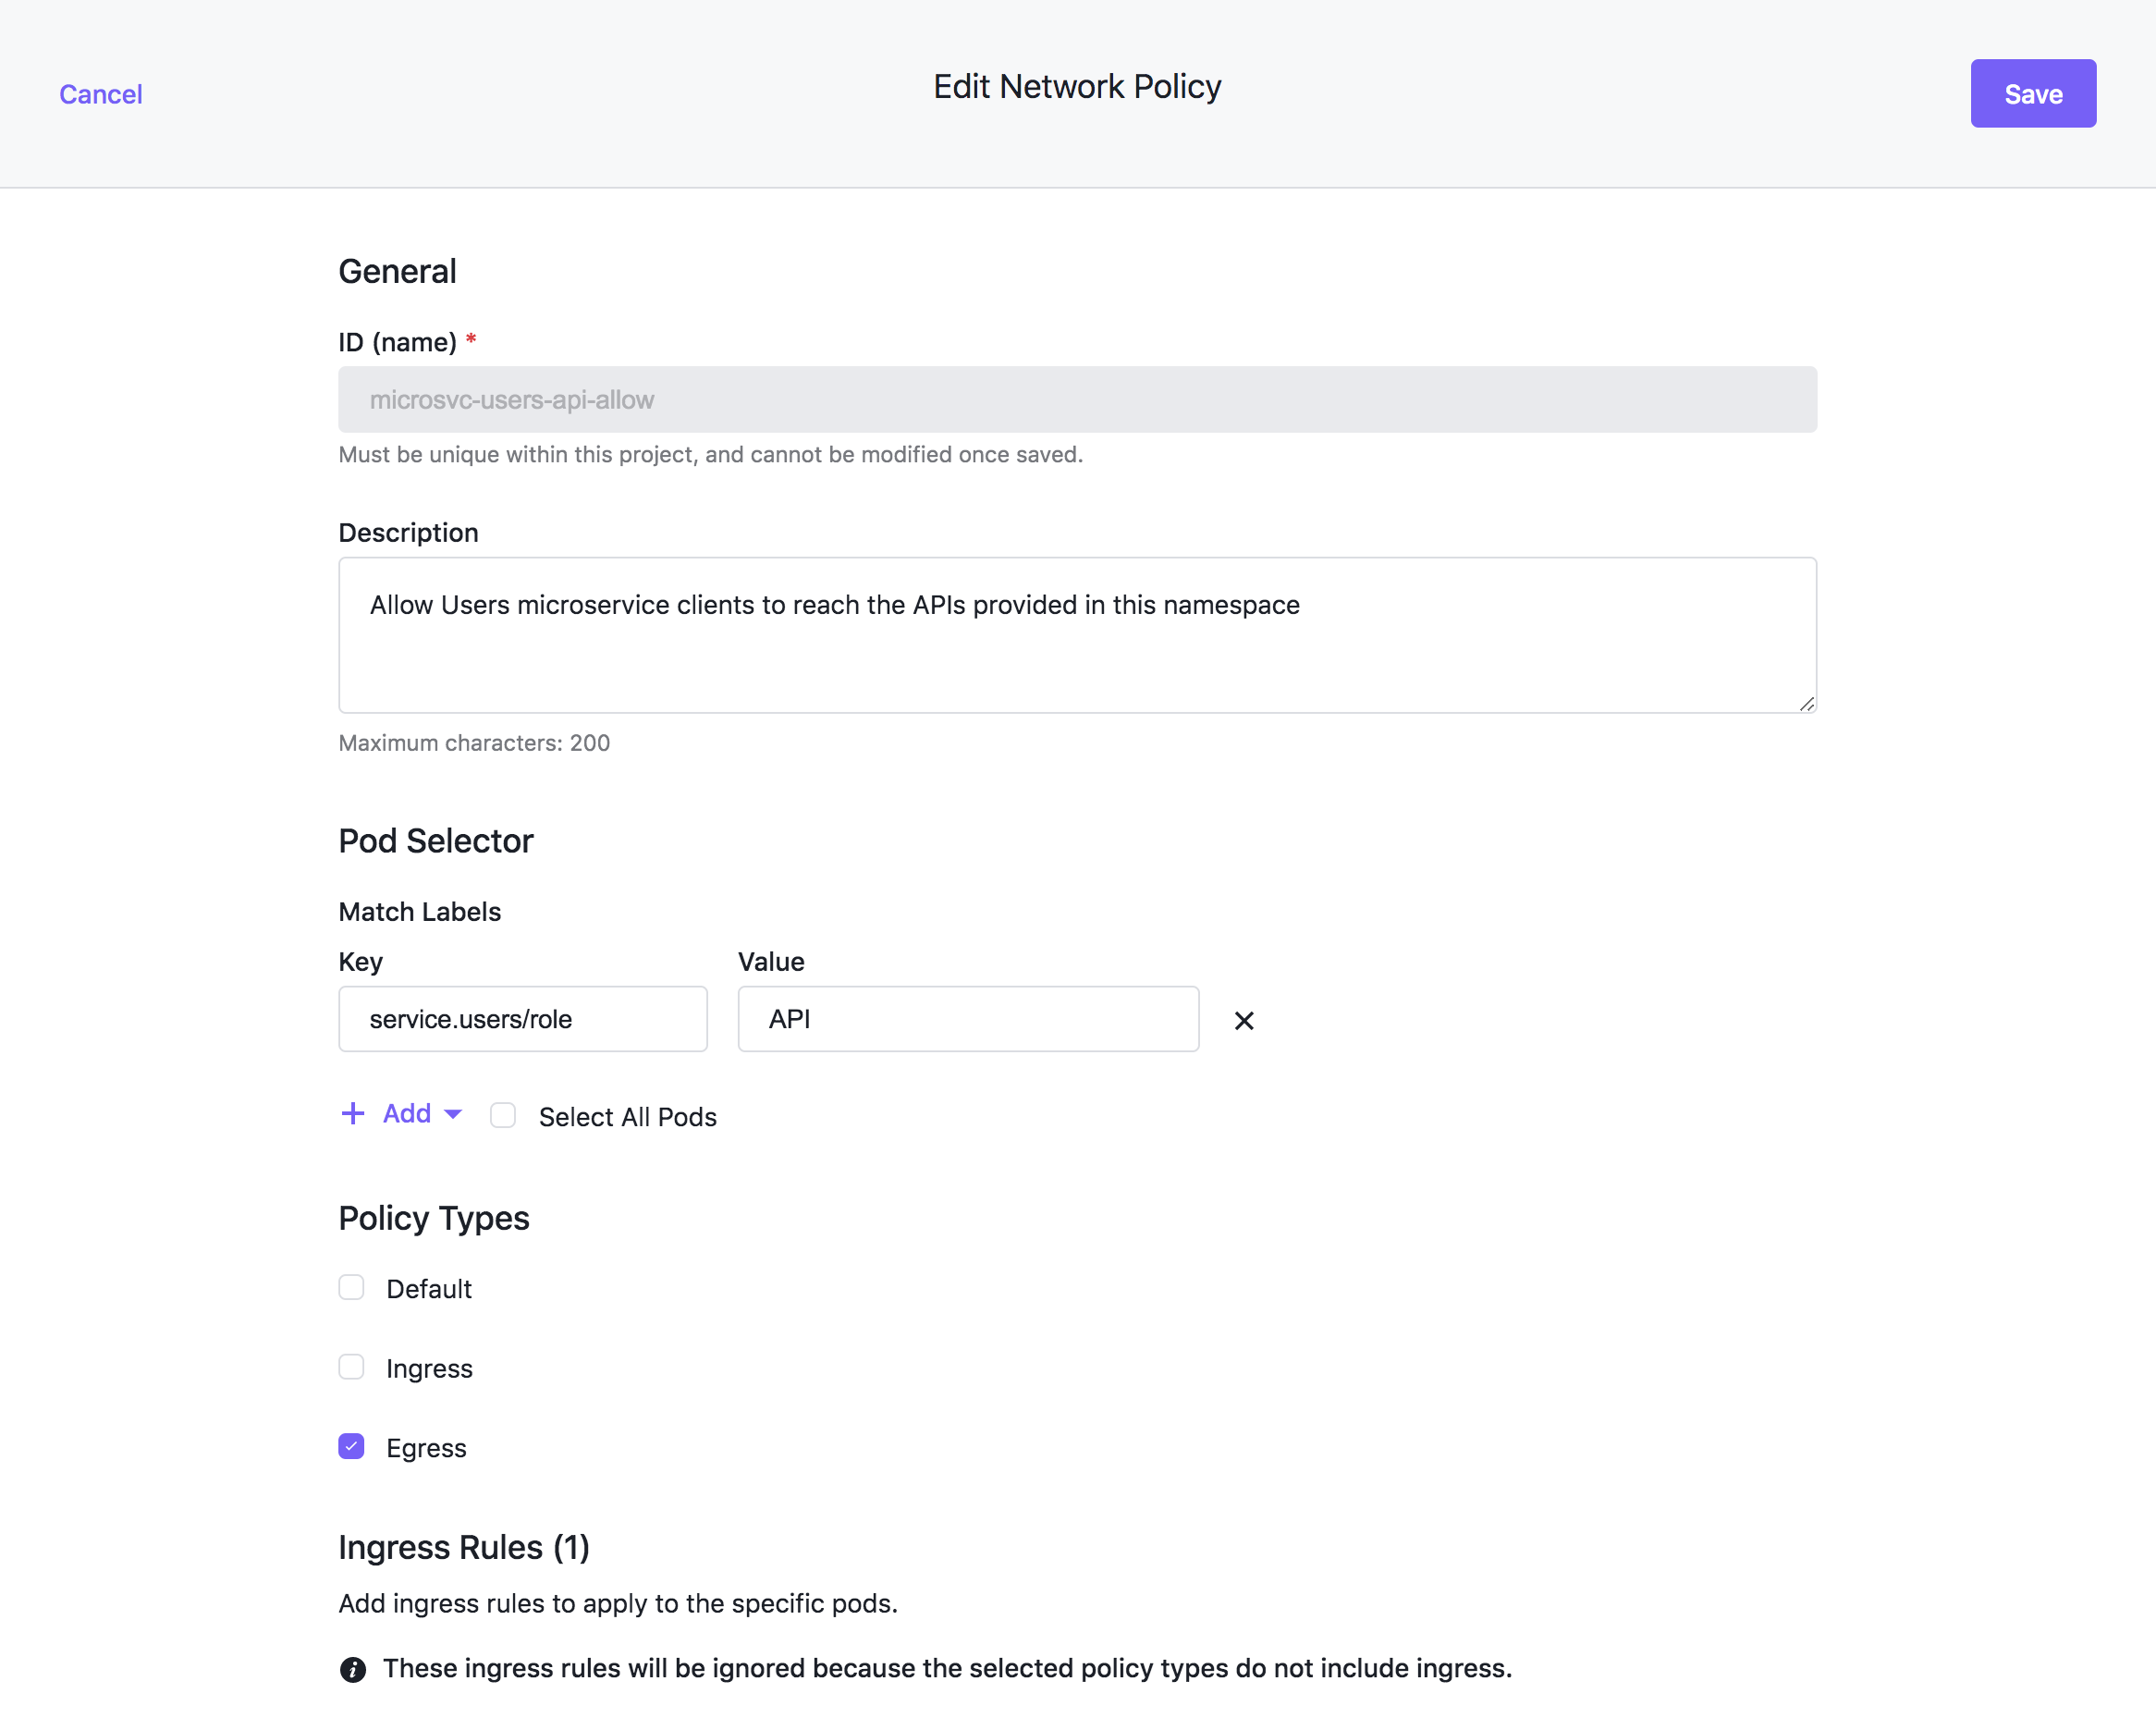
Task: Select the Pod Selector section header
Action: coord(436,840)
